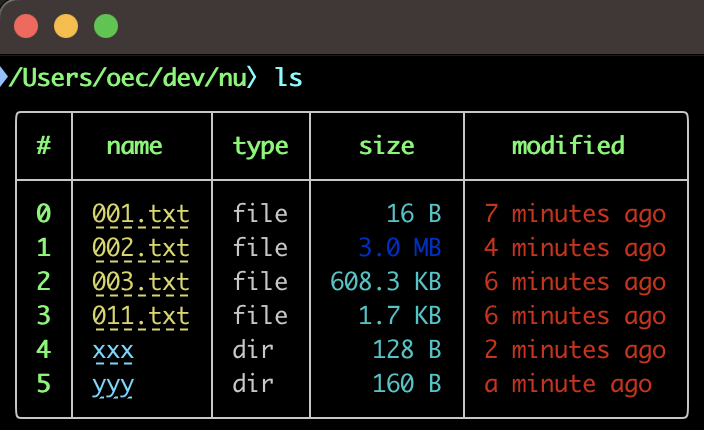Open the xxx directory link

click(x=113, y=351)
